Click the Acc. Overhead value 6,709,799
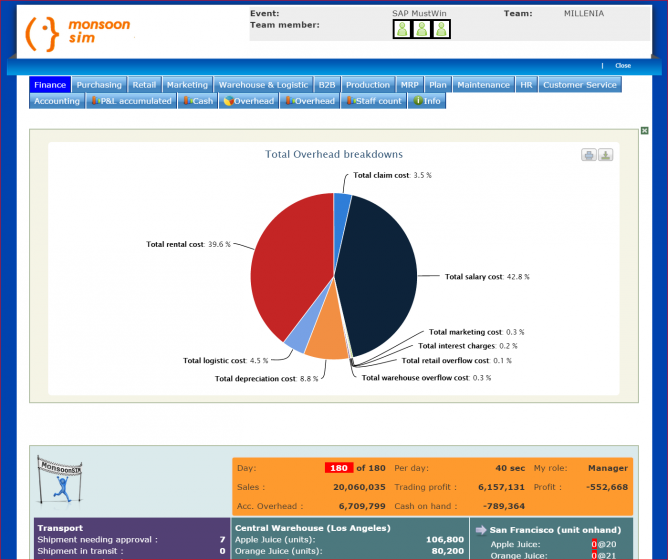 (362, 506)
